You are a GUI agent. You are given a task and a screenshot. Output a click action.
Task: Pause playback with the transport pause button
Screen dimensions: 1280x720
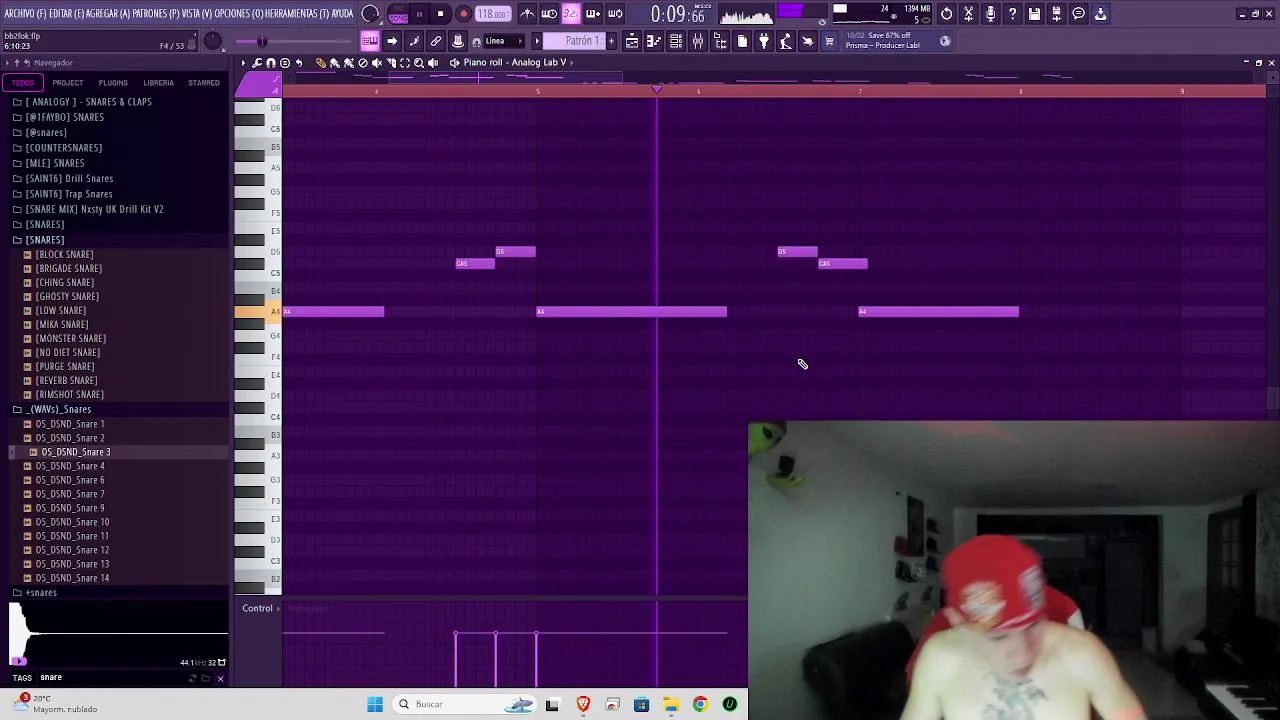click(x=419, y=14)
